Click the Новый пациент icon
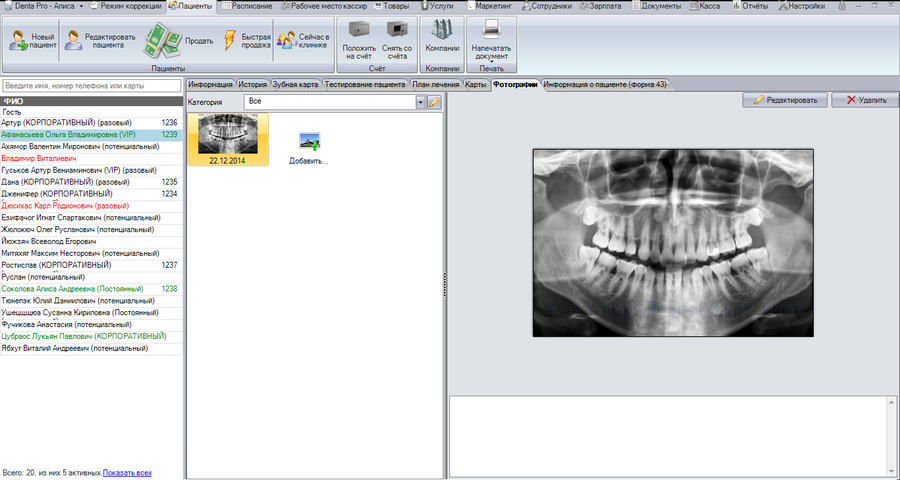The width and height of the screenshot is (900, 480). pyautogui.click(x=18, y=41)
